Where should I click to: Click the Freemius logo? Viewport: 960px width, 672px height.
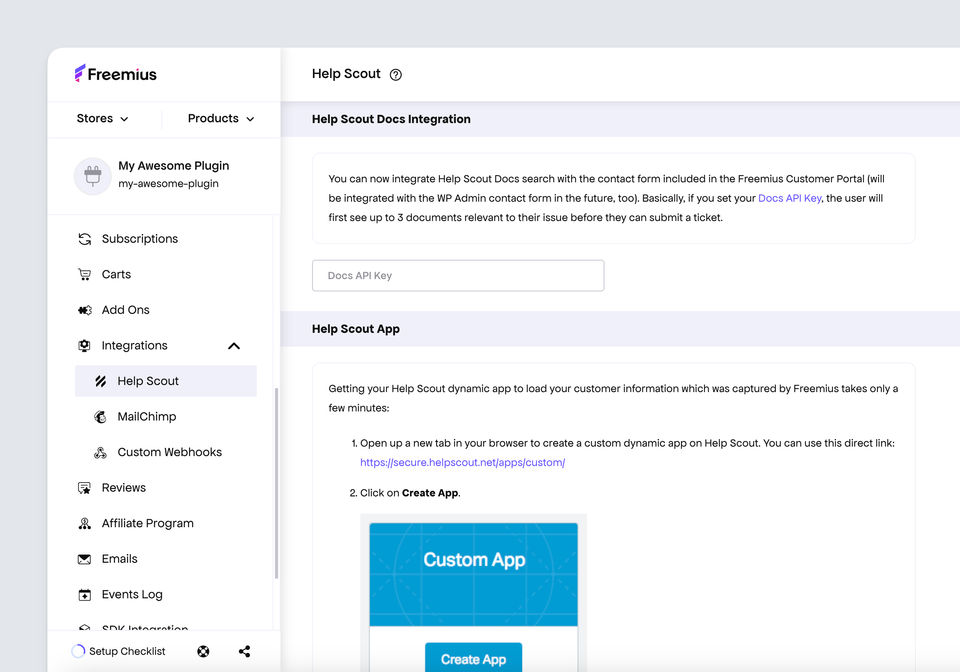point(115,74)
